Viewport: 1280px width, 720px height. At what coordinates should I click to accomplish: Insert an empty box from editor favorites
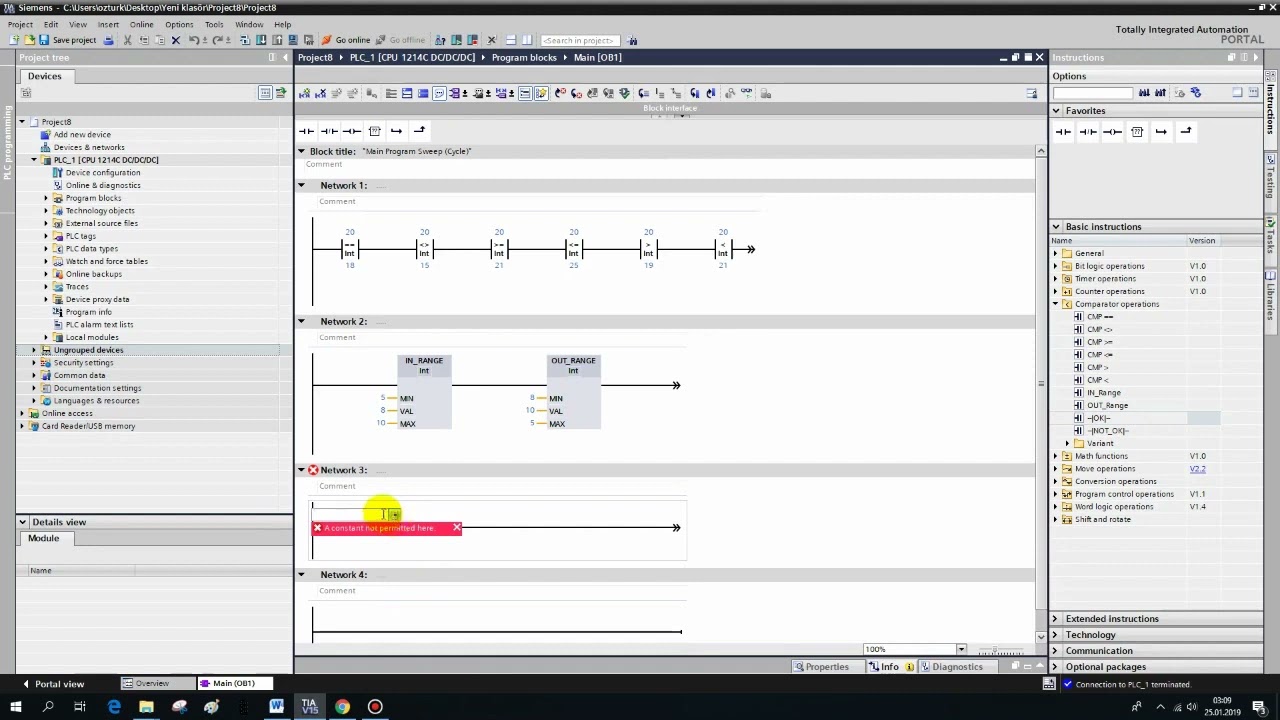[x=375, y=131]
